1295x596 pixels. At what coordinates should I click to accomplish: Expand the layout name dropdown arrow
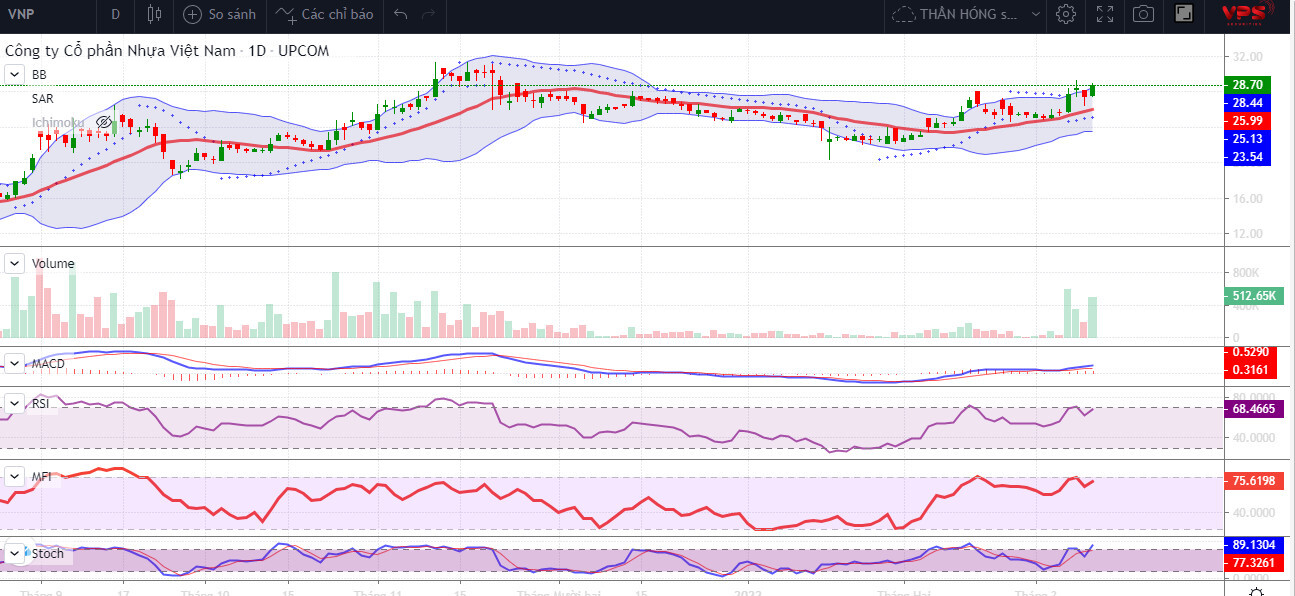click(x=1034, y=15)
